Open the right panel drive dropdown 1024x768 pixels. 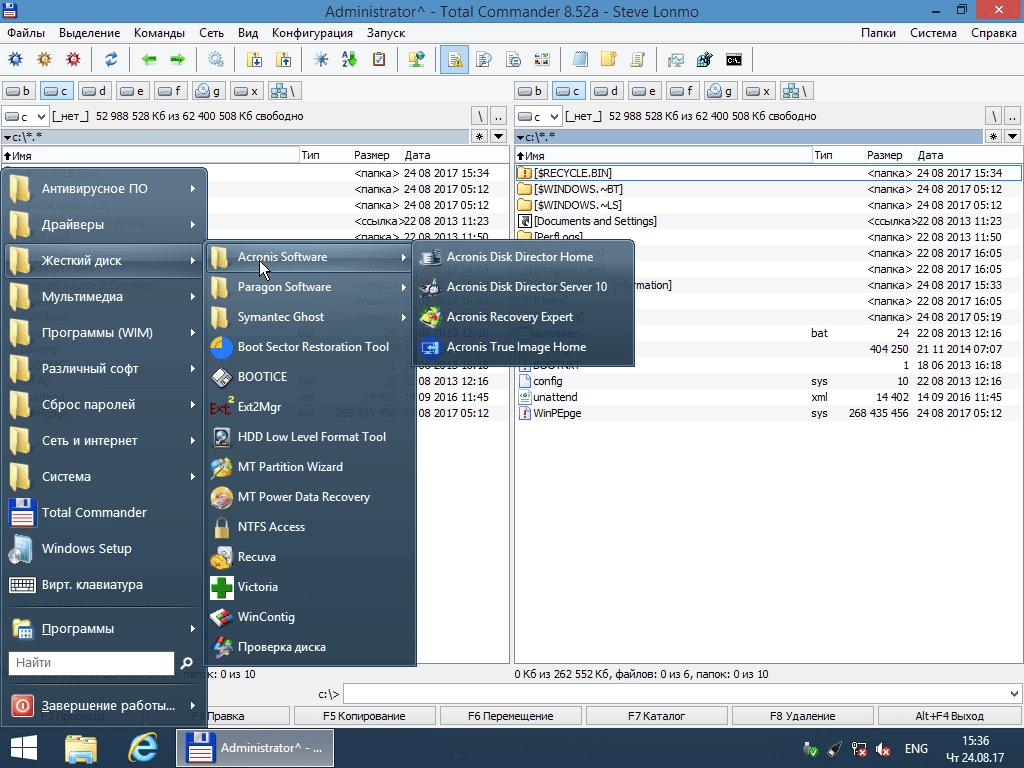click(x=538, y=116)
